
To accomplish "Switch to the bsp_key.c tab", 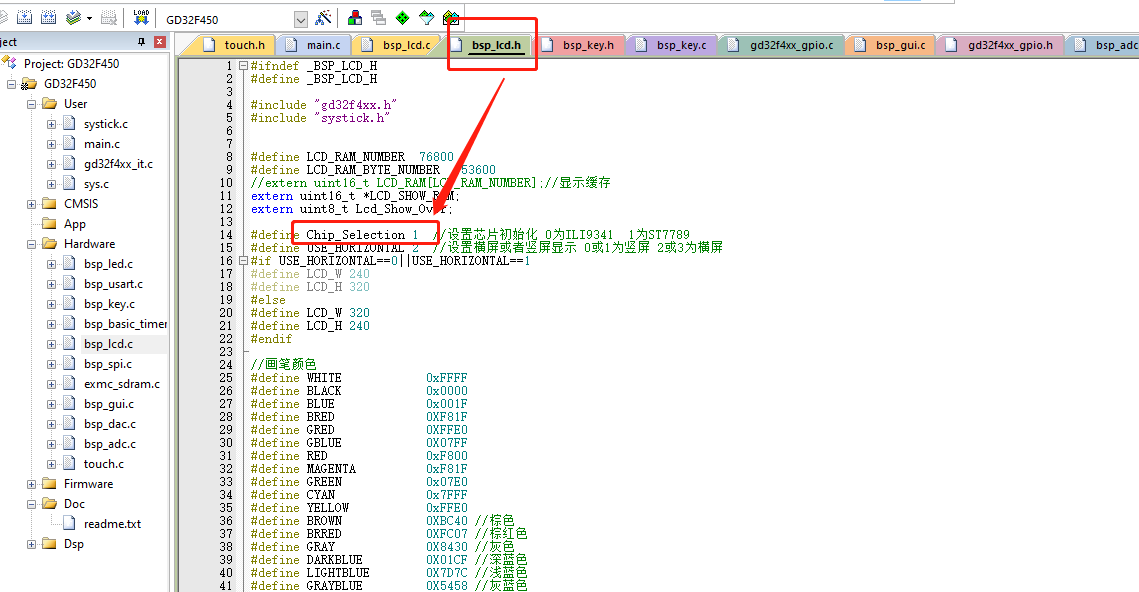I will 672,45.
